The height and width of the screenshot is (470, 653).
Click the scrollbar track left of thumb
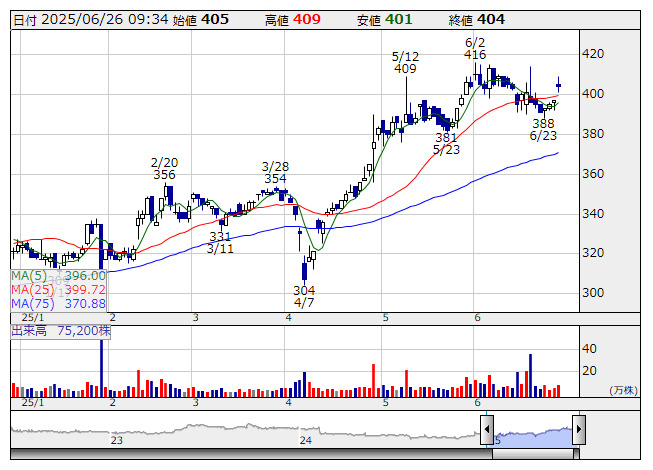click(x=251, y=454)
